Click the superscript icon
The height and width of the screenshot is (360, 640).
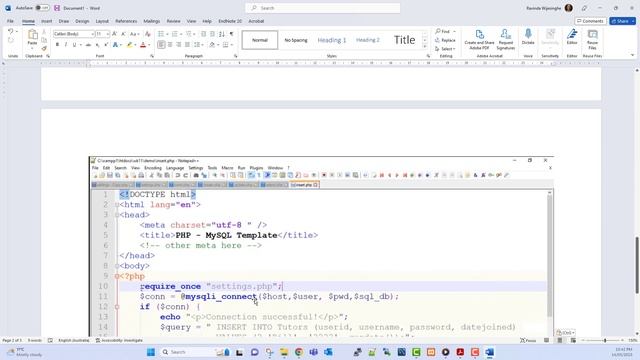pyautogui.click(x=106, y=45)
